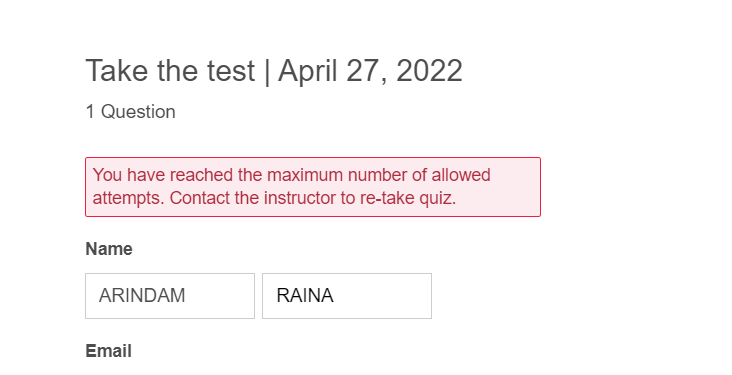The height and width of the screenshot is (375, 732).
Task: Click the '1 Question' subtitle text
Action: (x=131, y=112)
